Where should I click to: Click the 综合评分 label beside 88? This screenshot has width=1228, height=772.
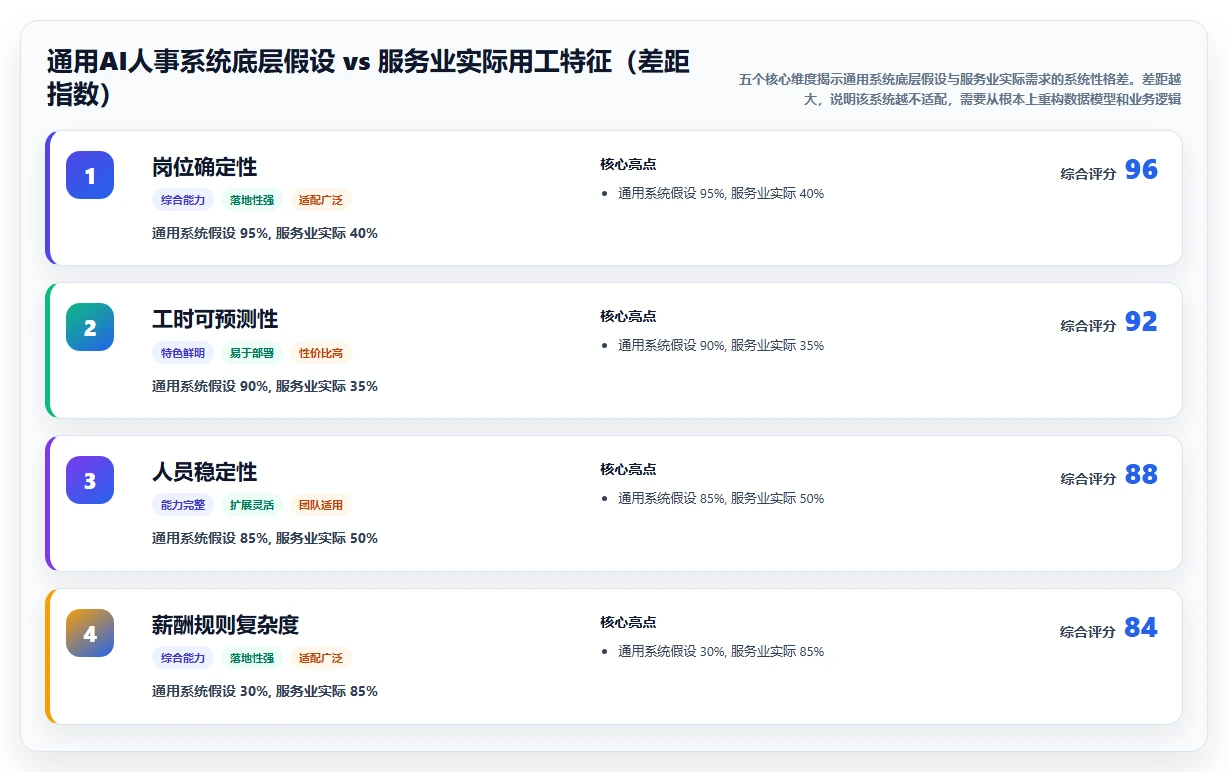tap(1088, 479)
